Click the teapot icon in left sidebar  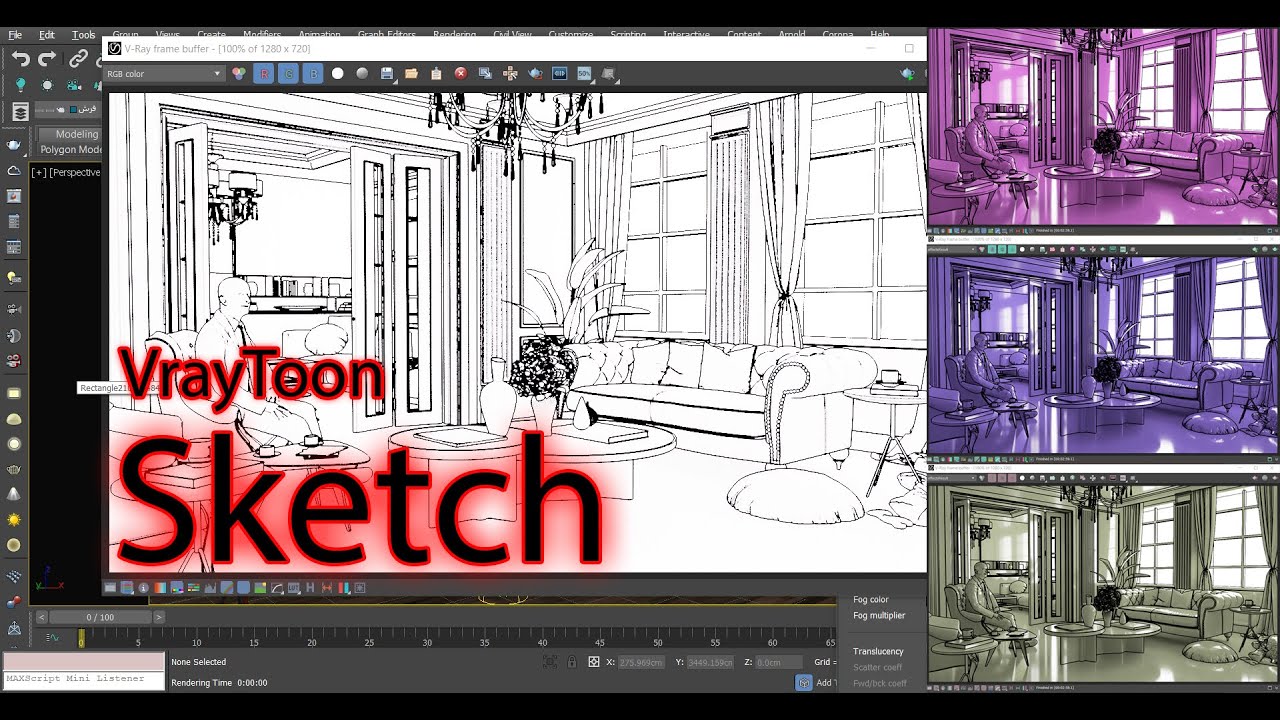click(x=14, y=146)
